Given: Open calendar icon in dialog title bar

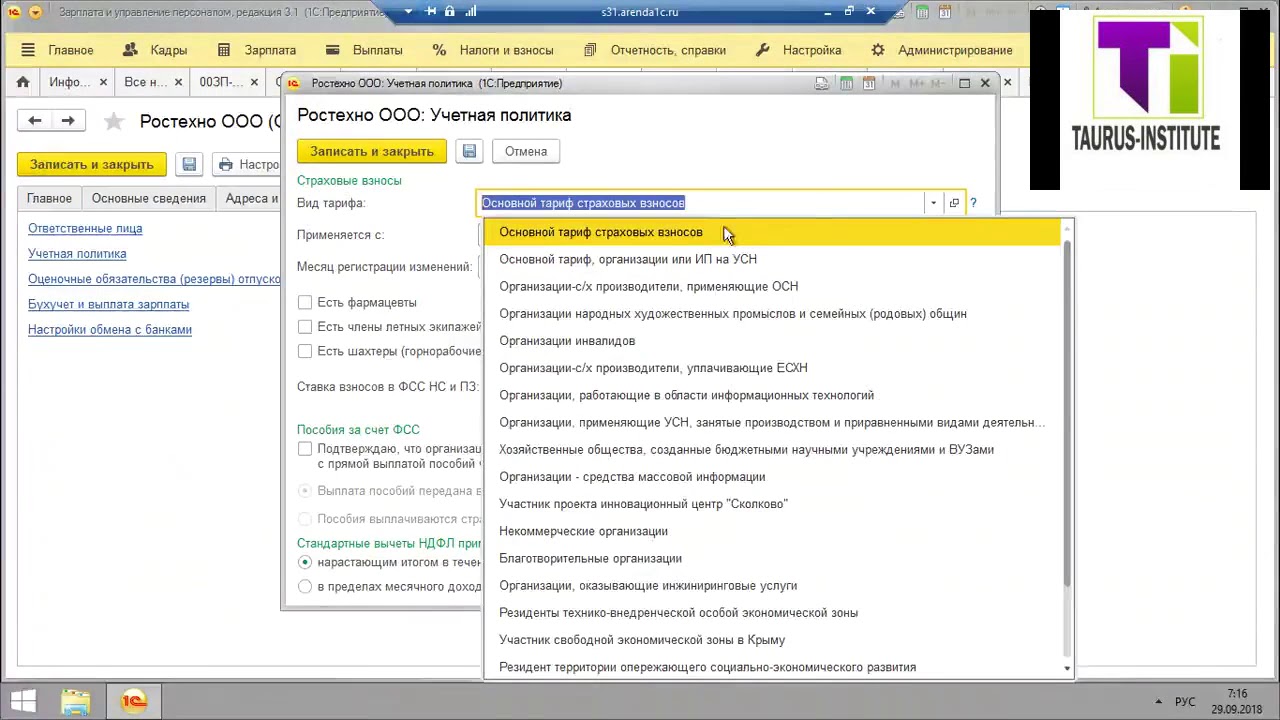Looking at the screenshot, I should tap(869, 83).
